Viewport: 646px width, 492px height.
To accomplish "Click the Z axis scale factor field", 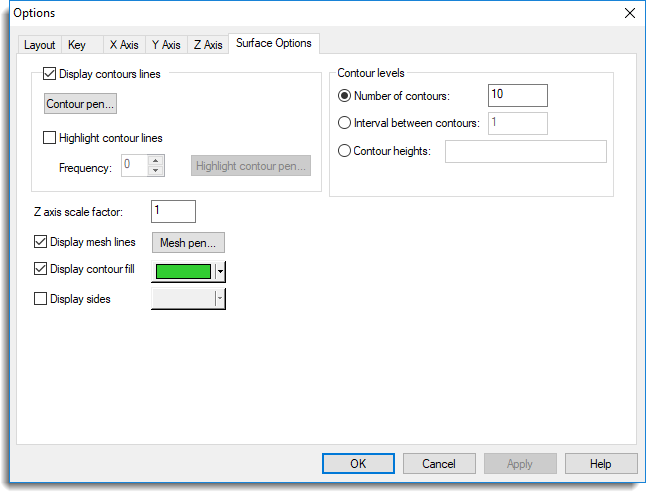I will point(173,211).
